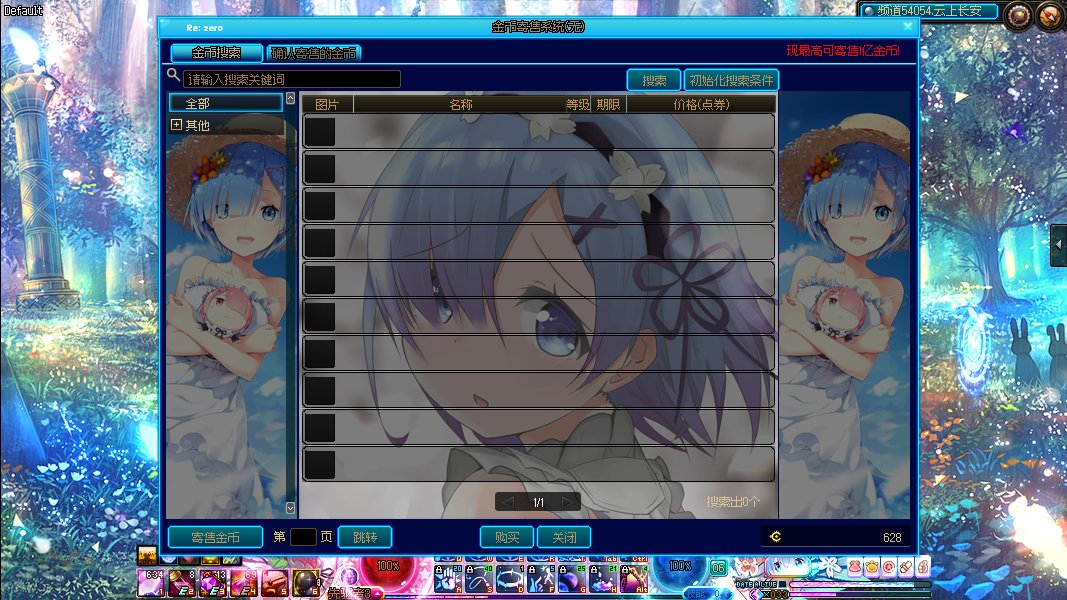The image size is (1067, 600).
Task: Activate the hand skill on key A
Action: (448, 579)
